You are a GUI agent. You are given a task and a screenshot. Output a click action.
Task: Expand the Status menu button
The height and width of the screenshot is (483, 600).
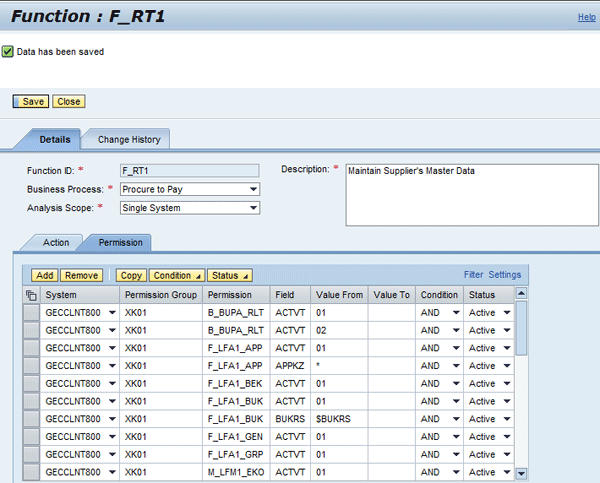(229, 275)
